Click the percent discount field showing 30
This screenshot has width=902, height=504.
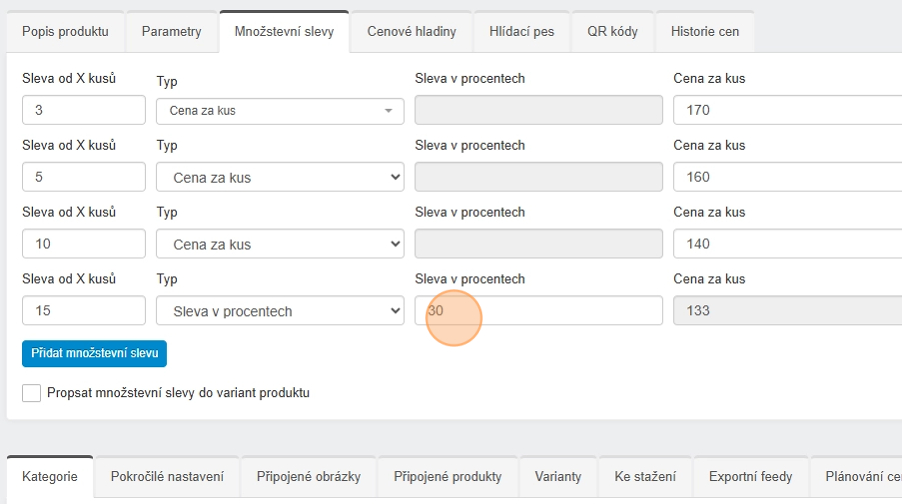click(x=538, y=312)
